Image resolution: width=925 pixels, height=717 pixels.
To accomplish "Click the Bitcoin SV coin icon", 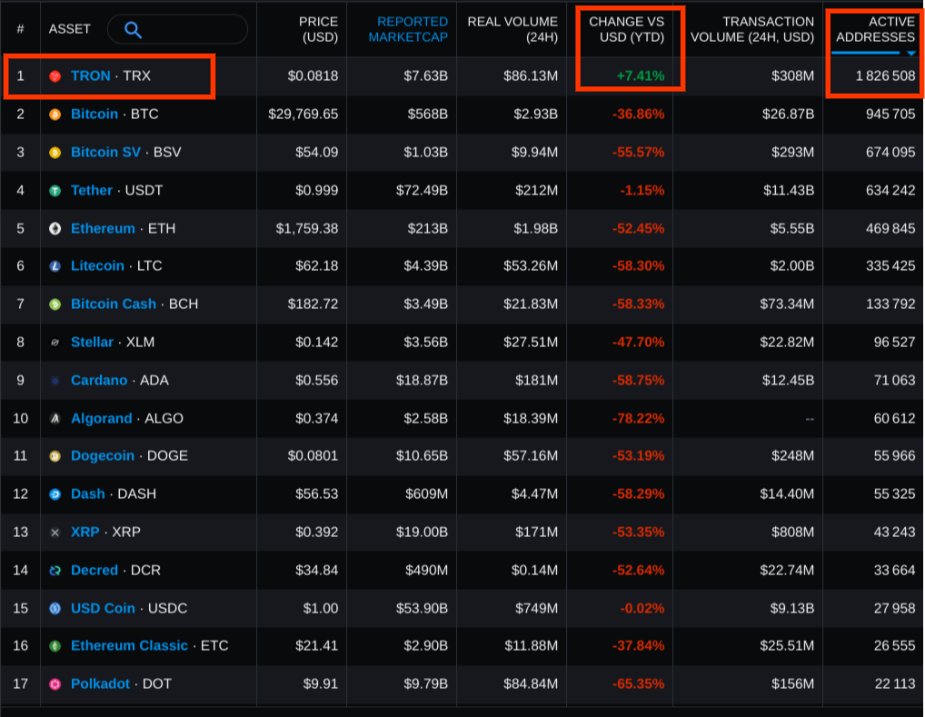I will tap(55, 153).
